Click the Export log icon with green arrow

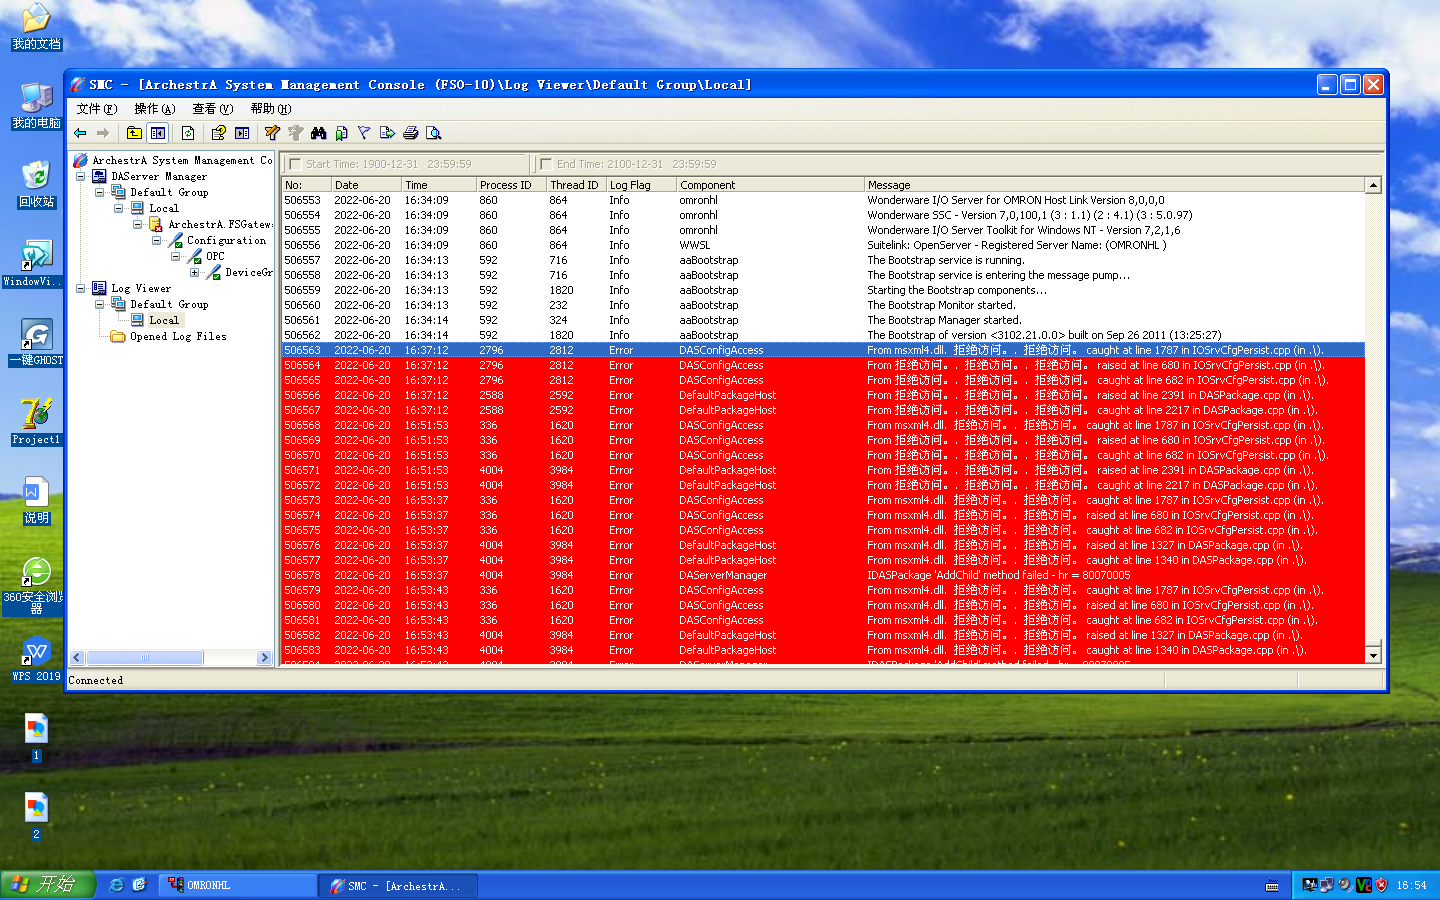(387, 133)
